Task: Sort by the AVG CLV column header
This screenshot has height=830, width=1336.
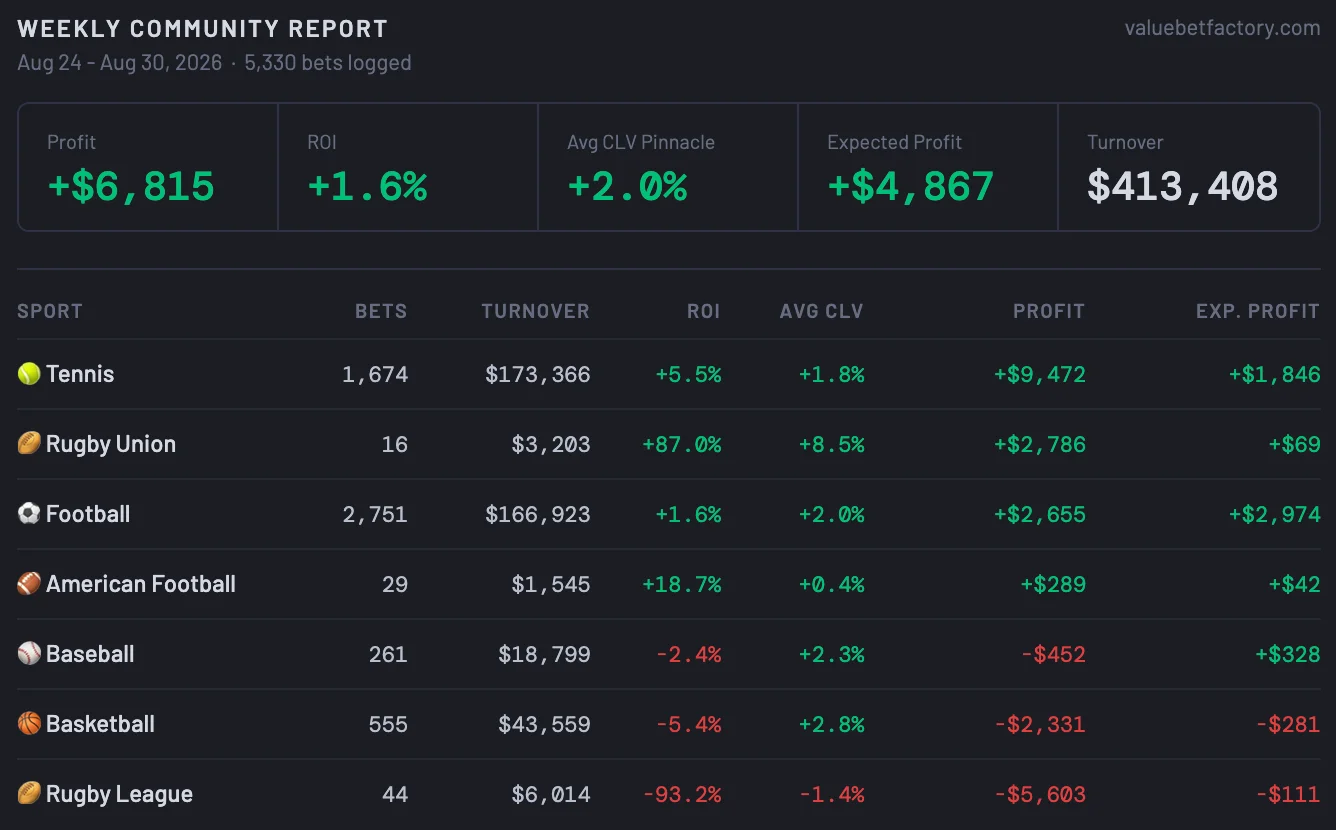Action: pos(821,311)
